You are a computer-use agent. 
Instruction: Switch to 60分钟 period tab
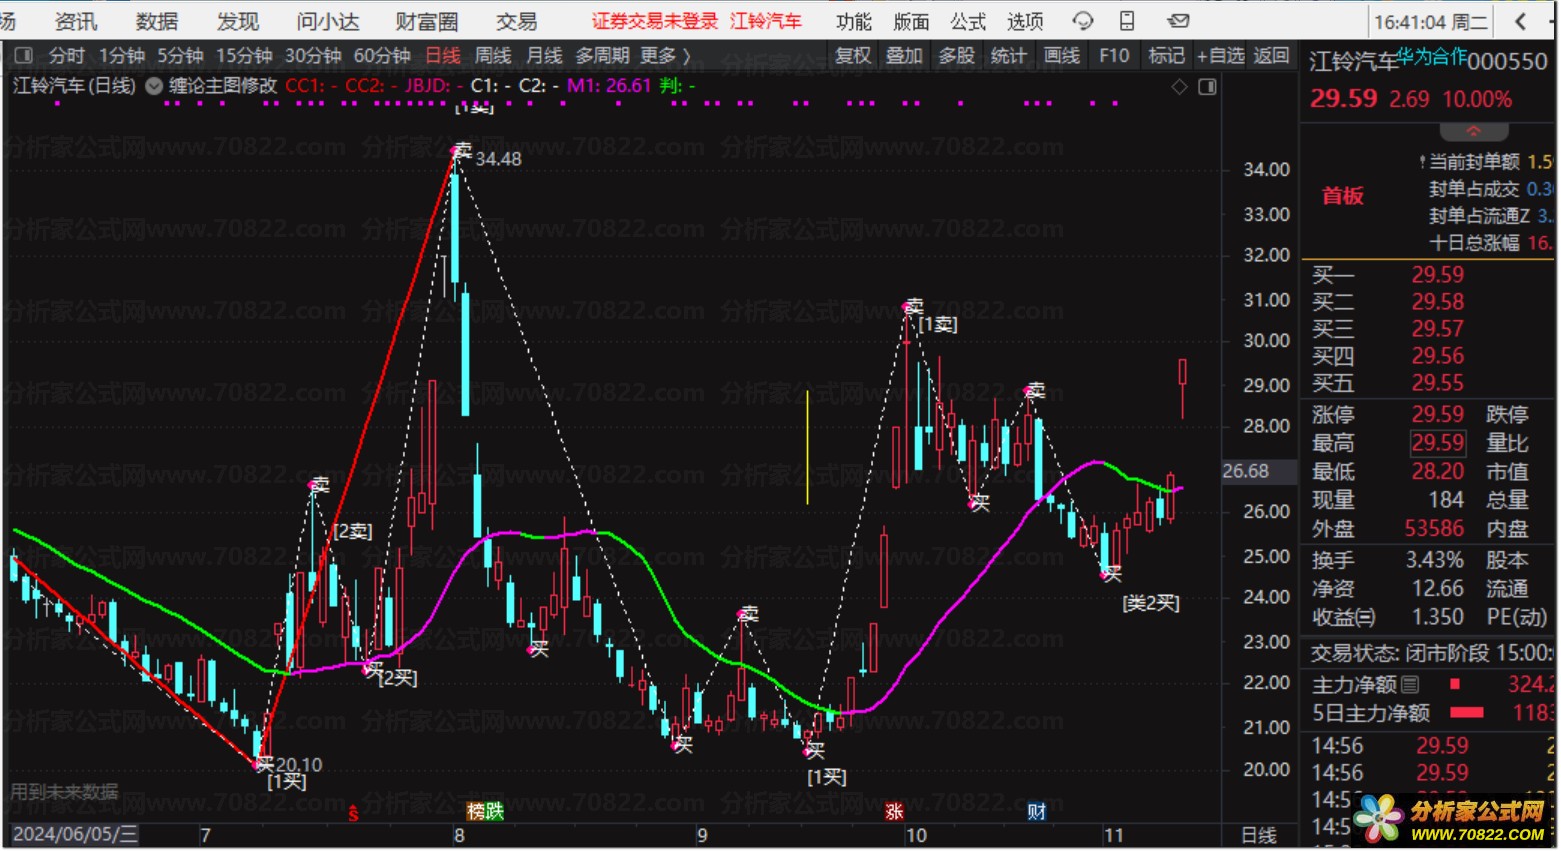coord(382,56)
